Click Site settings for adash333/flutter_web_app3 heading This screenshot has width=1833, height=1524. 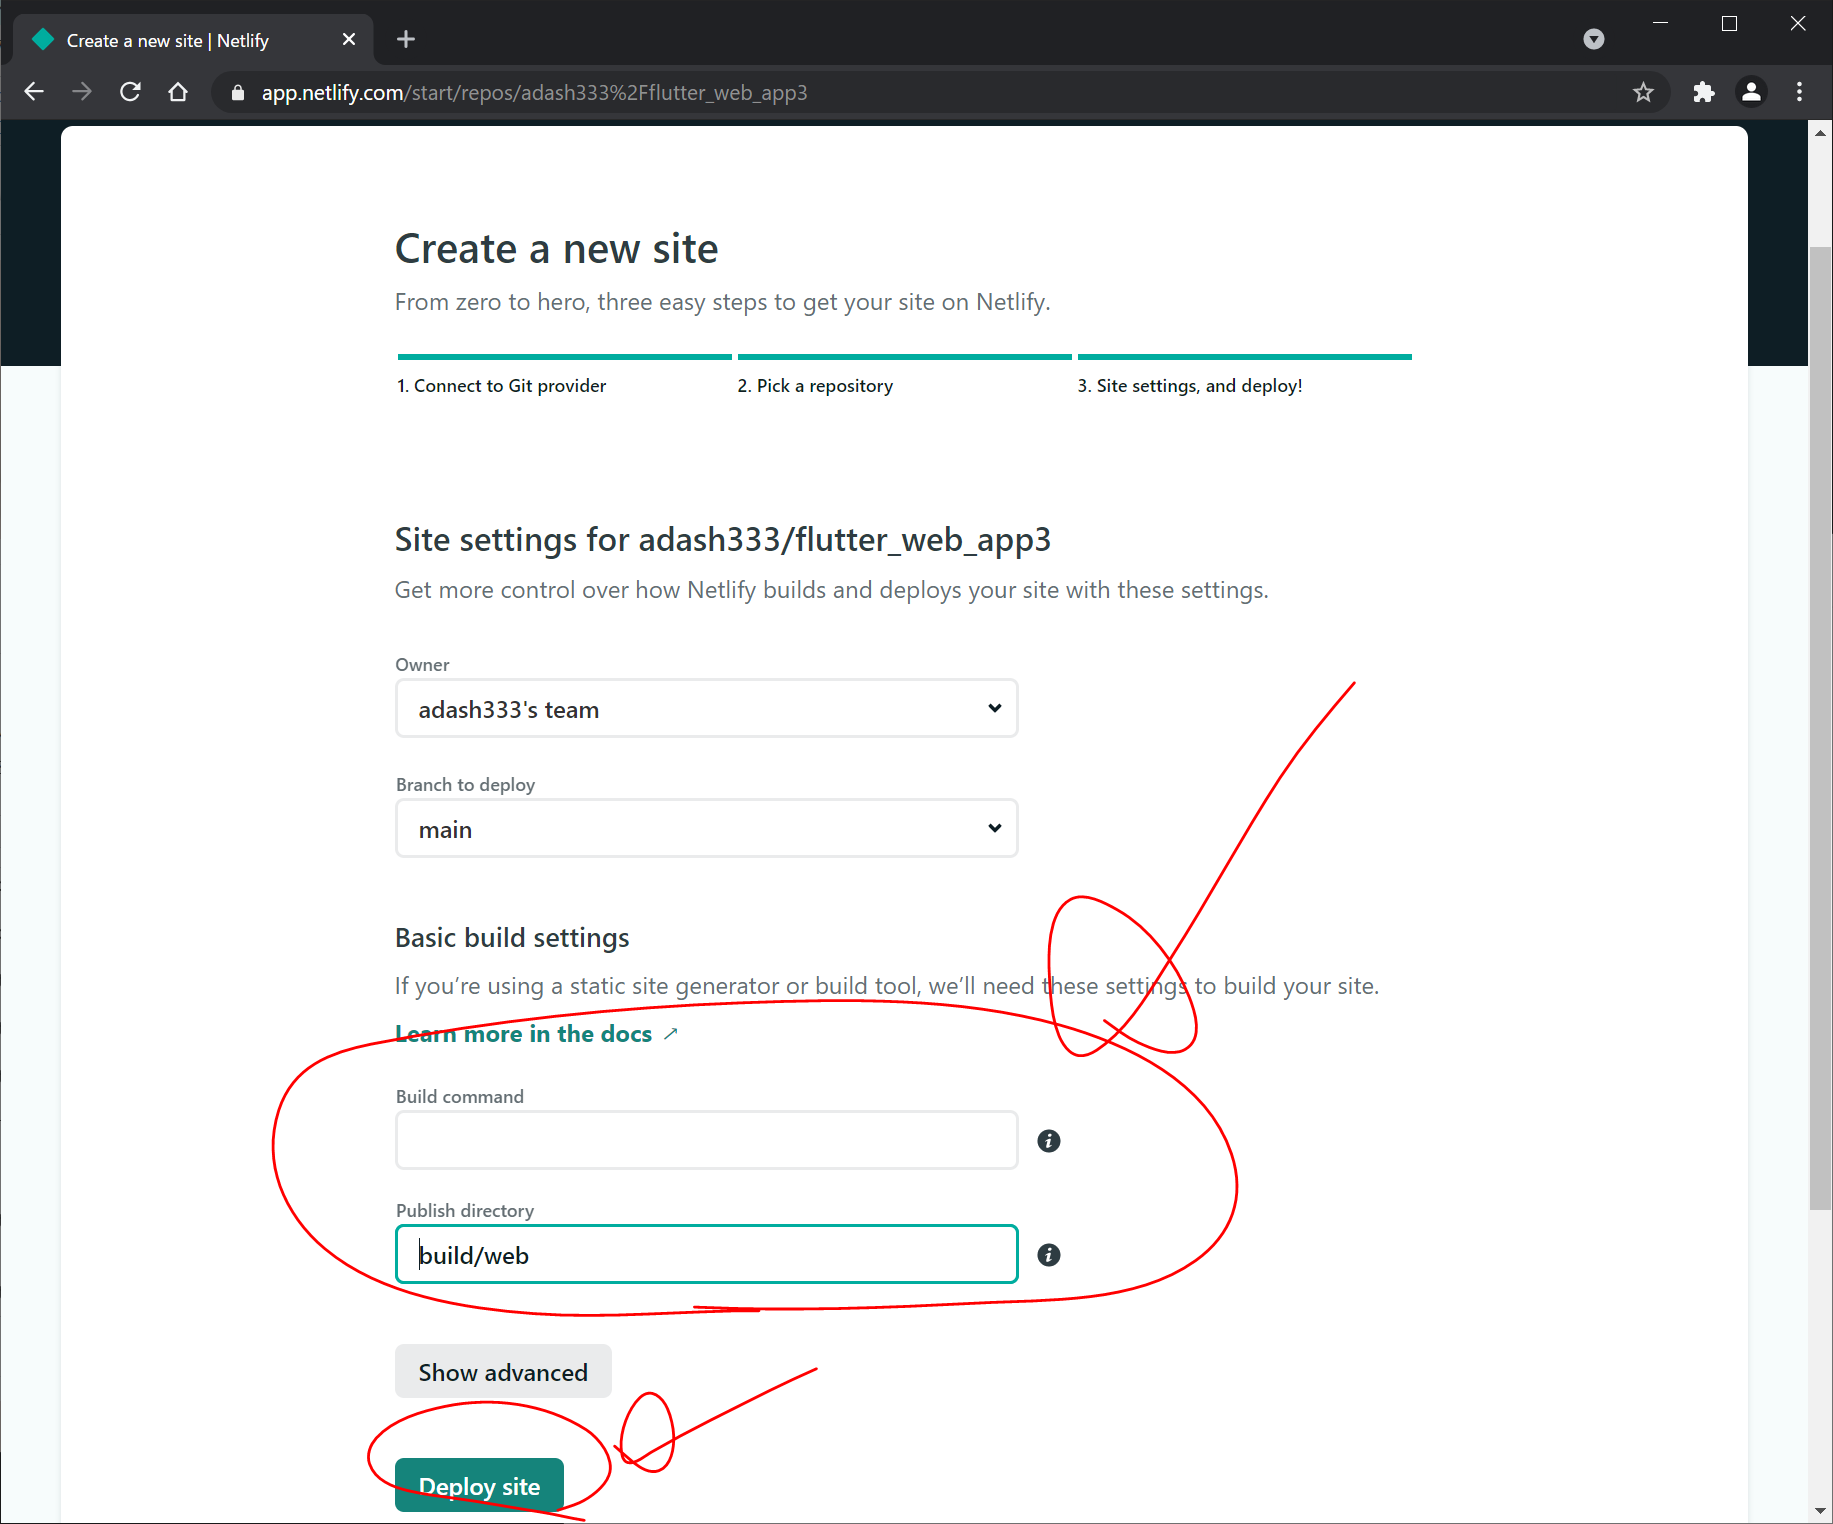723,540
